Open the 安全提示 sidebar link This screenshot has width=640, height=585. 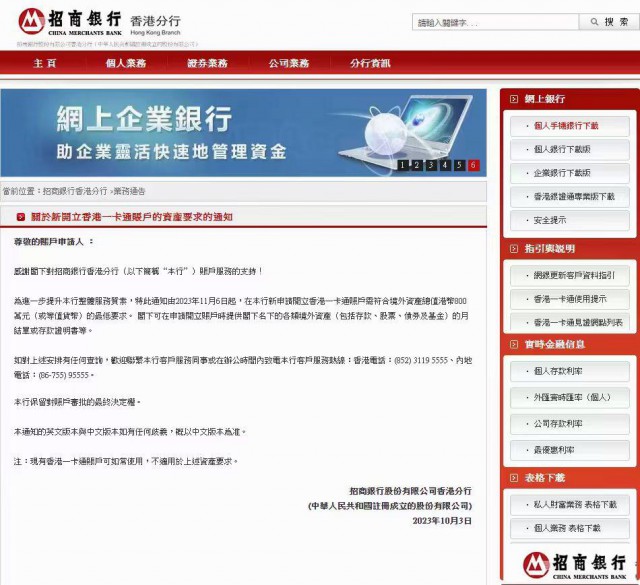click(550, 220)
